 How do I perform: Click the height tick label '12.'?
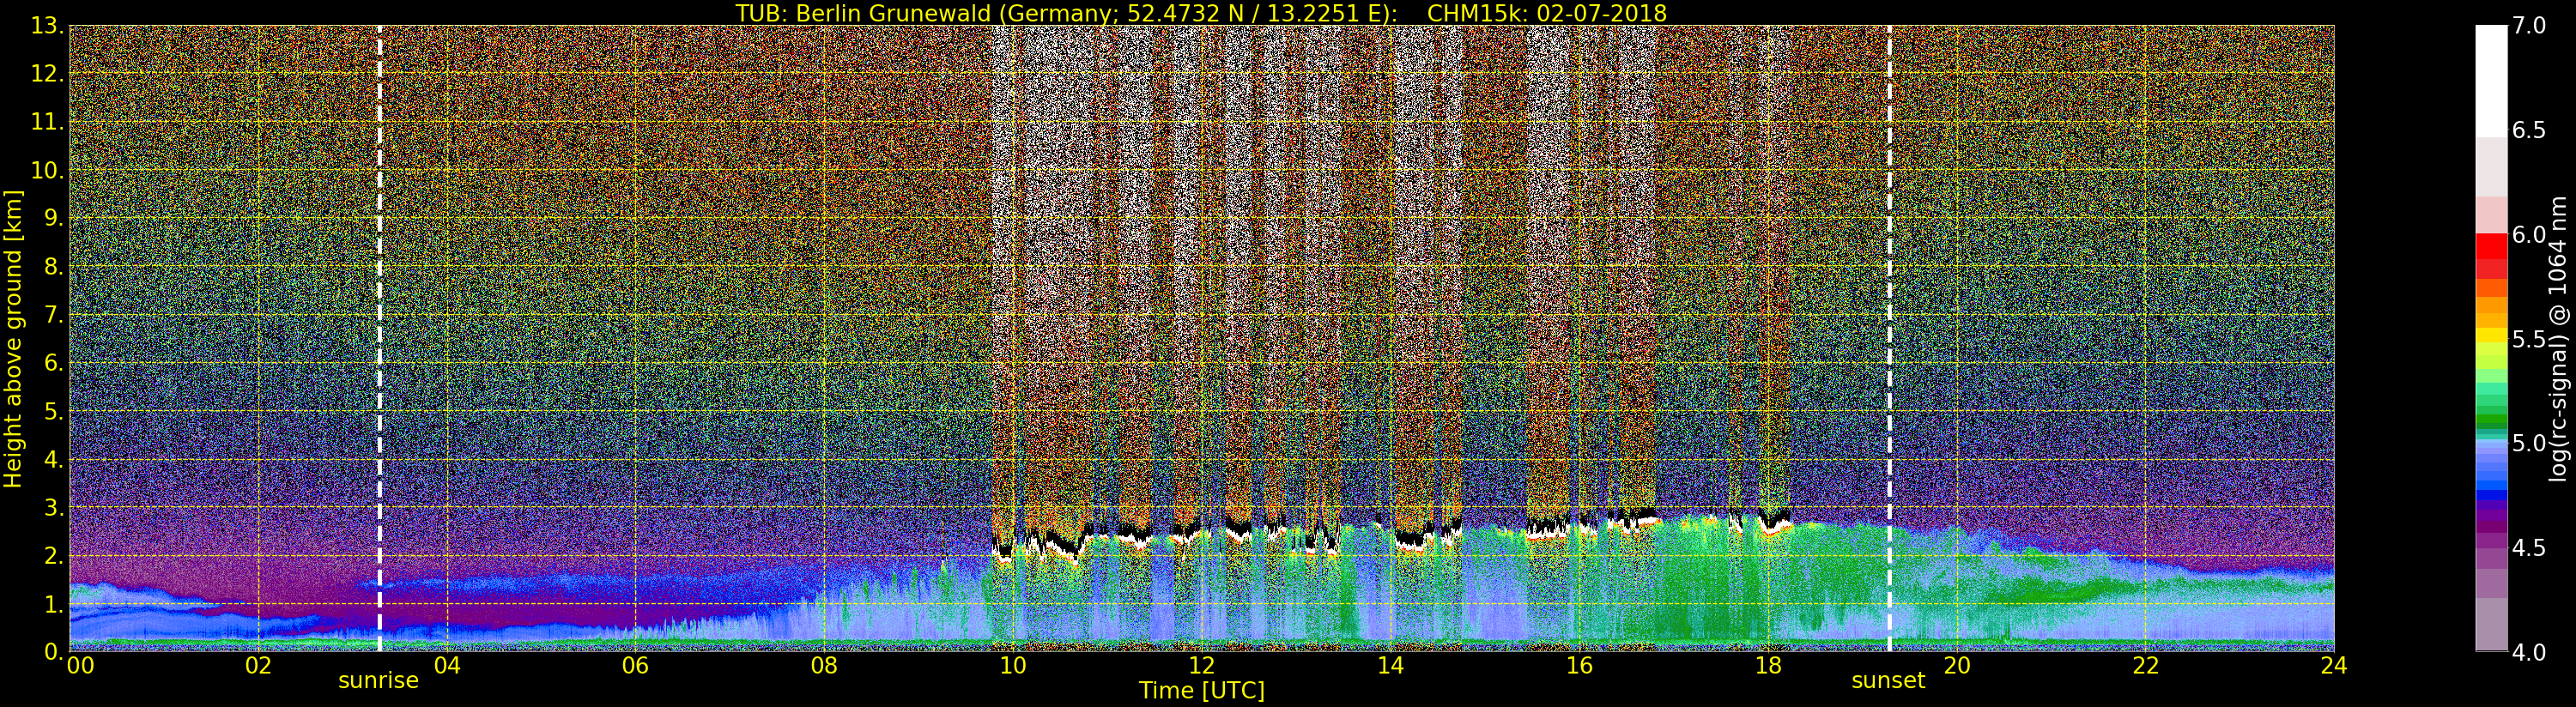tap(47, 74)
